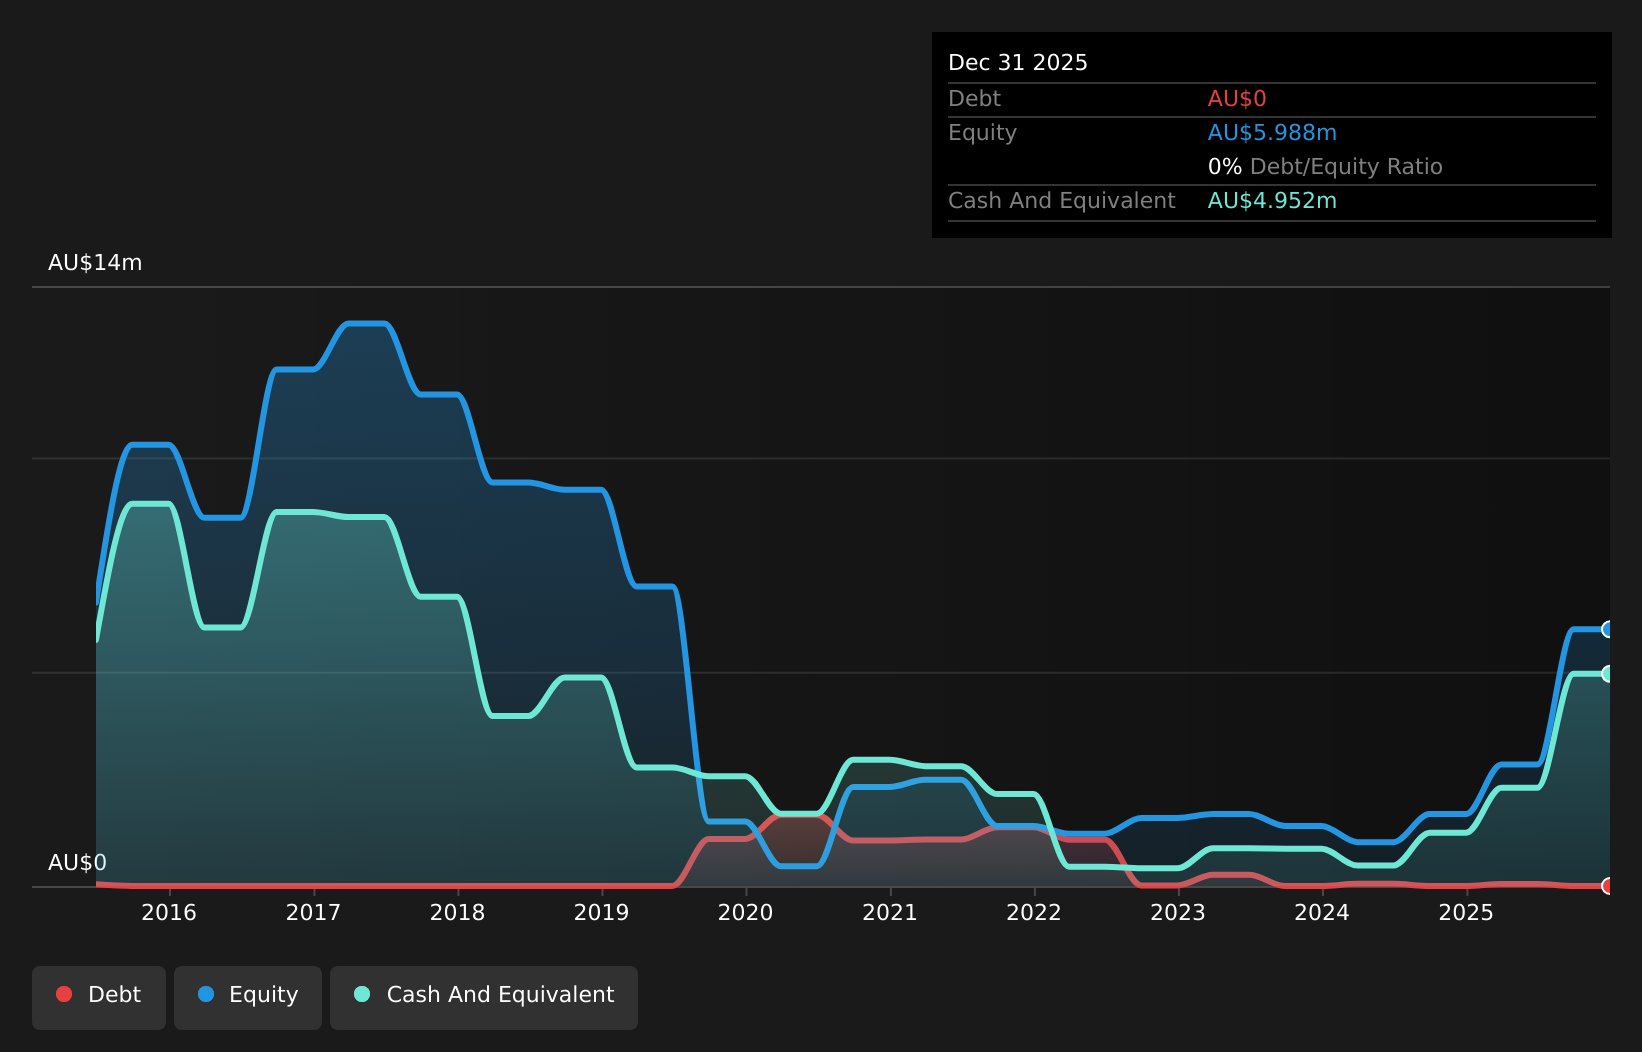Click the AU$14m y-axis label
The height and width of the screenshot is (1052, 1642).
coord(95,263)
